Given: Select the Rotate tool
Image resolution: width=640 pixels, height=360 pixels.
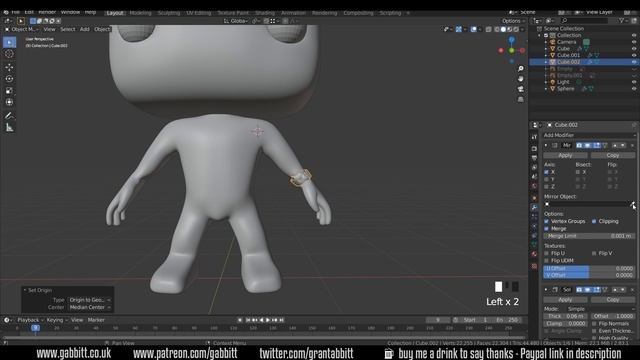Looking at the screenshot, I should point(9,79).
